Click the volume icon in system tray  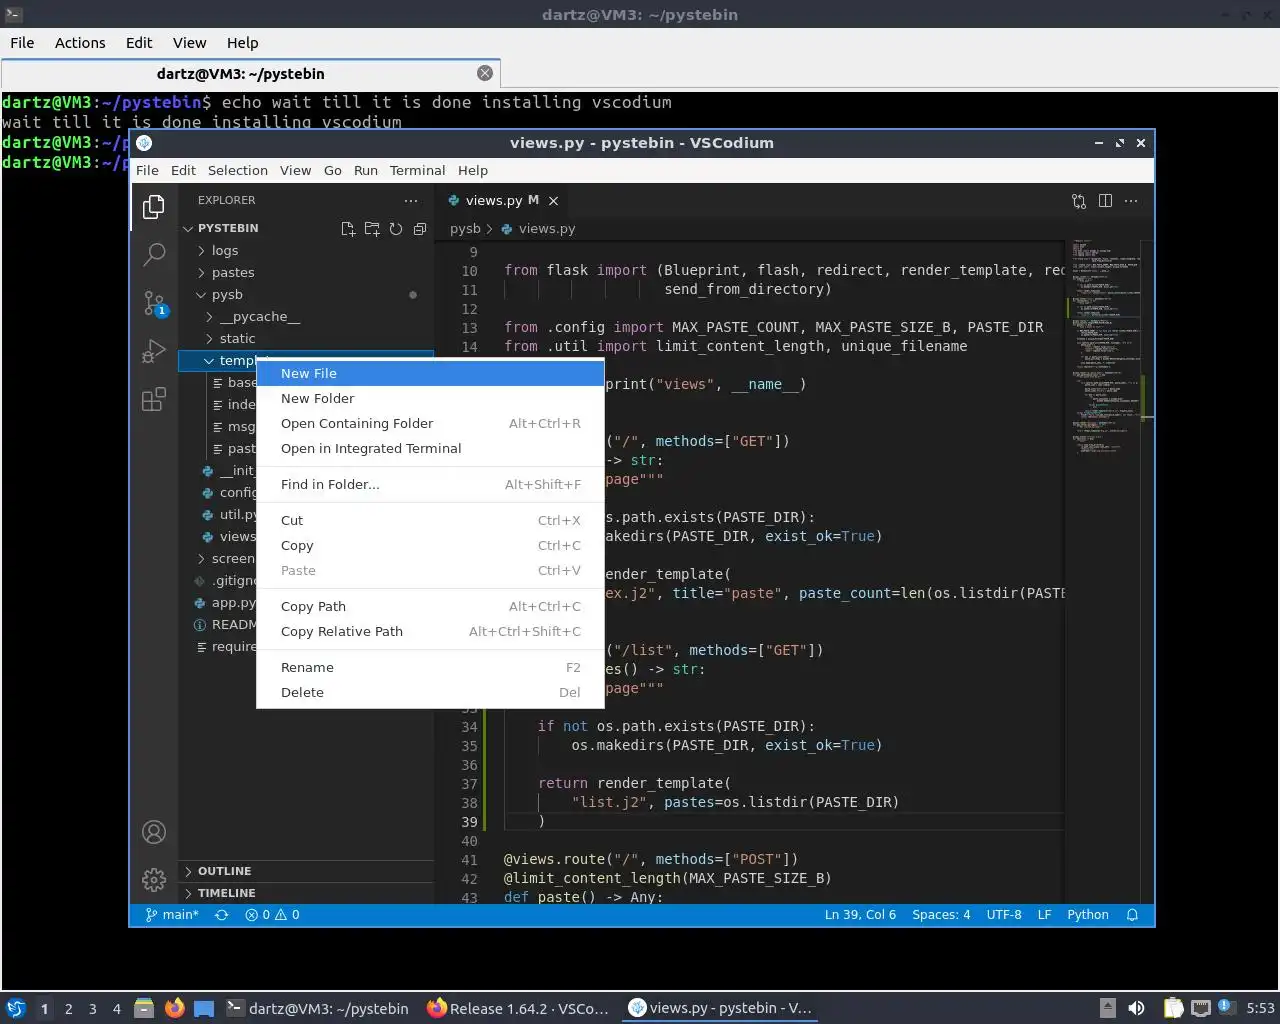pyautogui.click(x=1136, y=1008)
